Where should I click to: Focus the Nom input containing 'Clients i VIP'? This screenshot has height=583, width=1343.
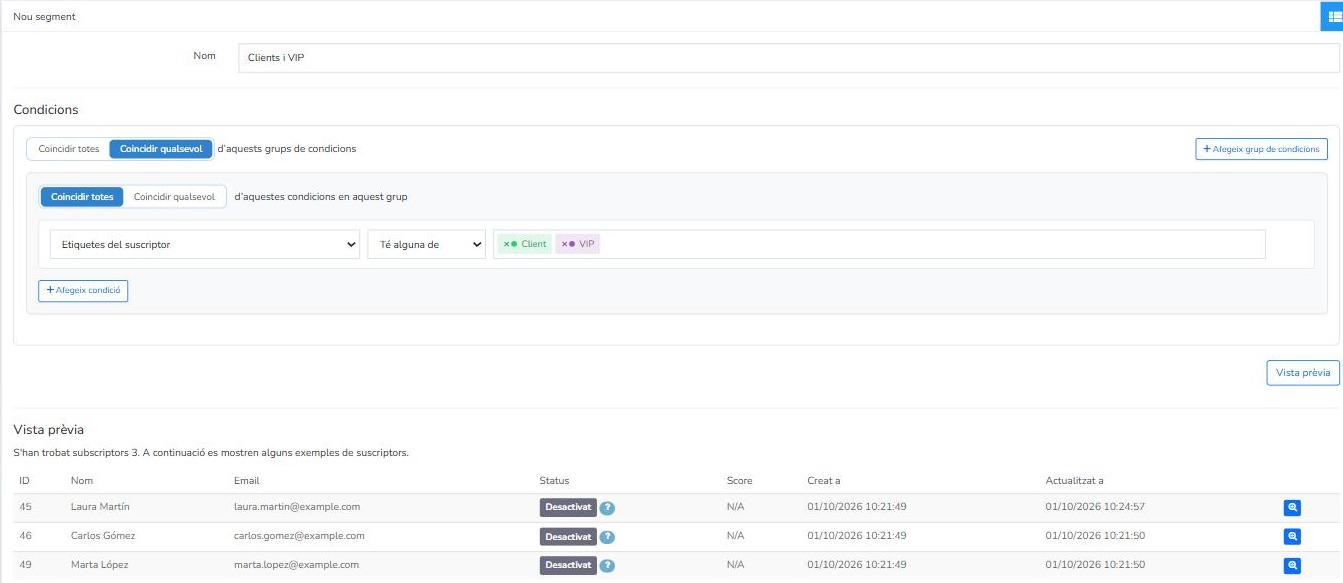click(x=789, y=58)
